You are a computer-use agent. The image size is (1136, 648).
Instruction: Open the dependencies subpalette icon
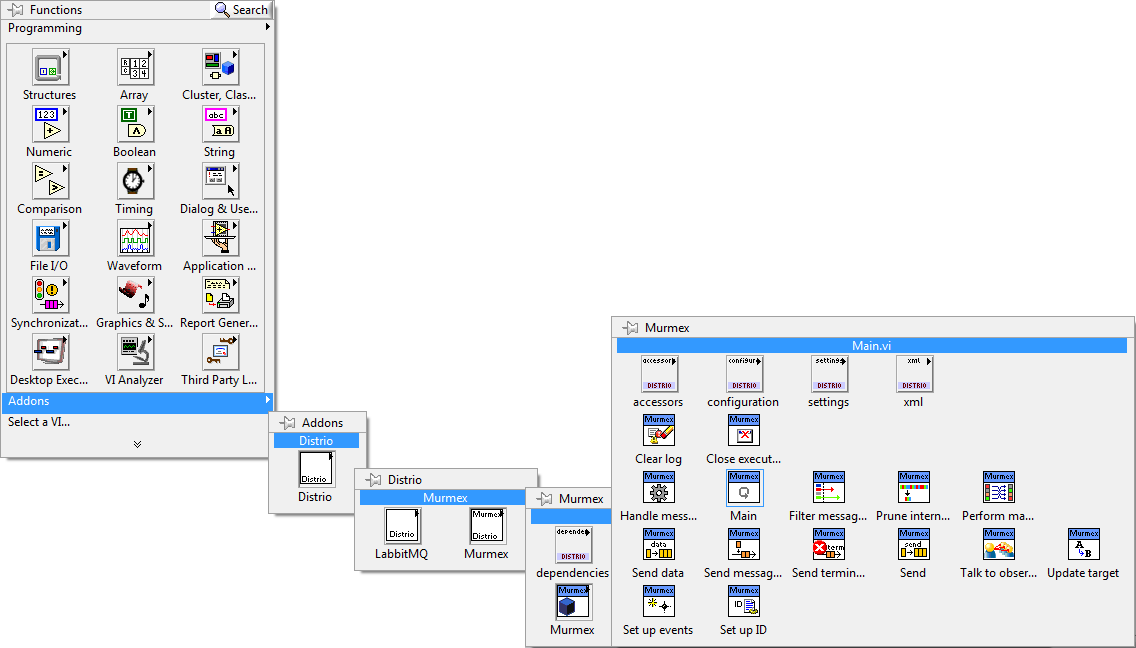(x=573, y=545)
